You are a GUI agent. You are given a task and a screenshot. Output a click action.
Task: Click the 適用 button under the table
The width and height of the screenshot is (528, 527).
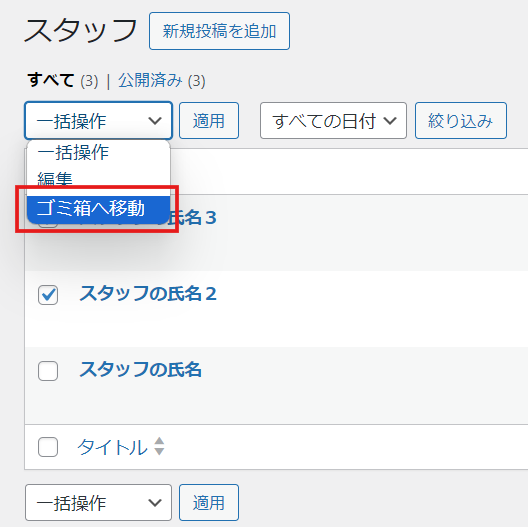pos(209,502)
